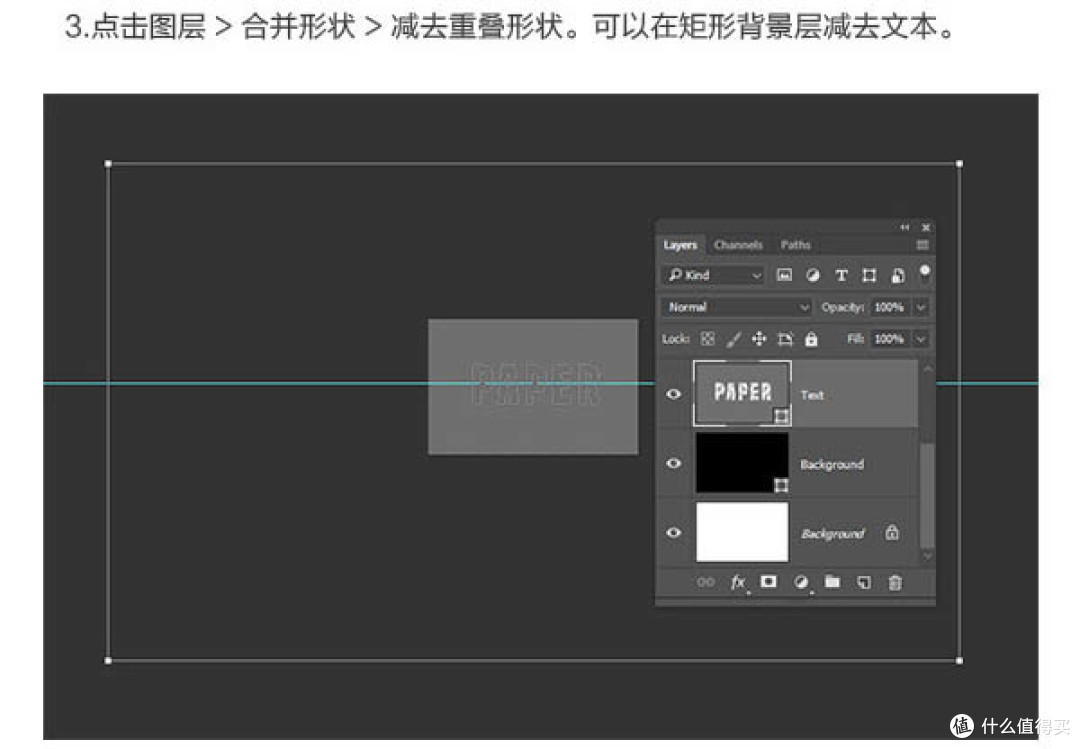This screenshot has width=1080, height=749.
Task: Click the top-left path anchor point
Action: point(108,164)
